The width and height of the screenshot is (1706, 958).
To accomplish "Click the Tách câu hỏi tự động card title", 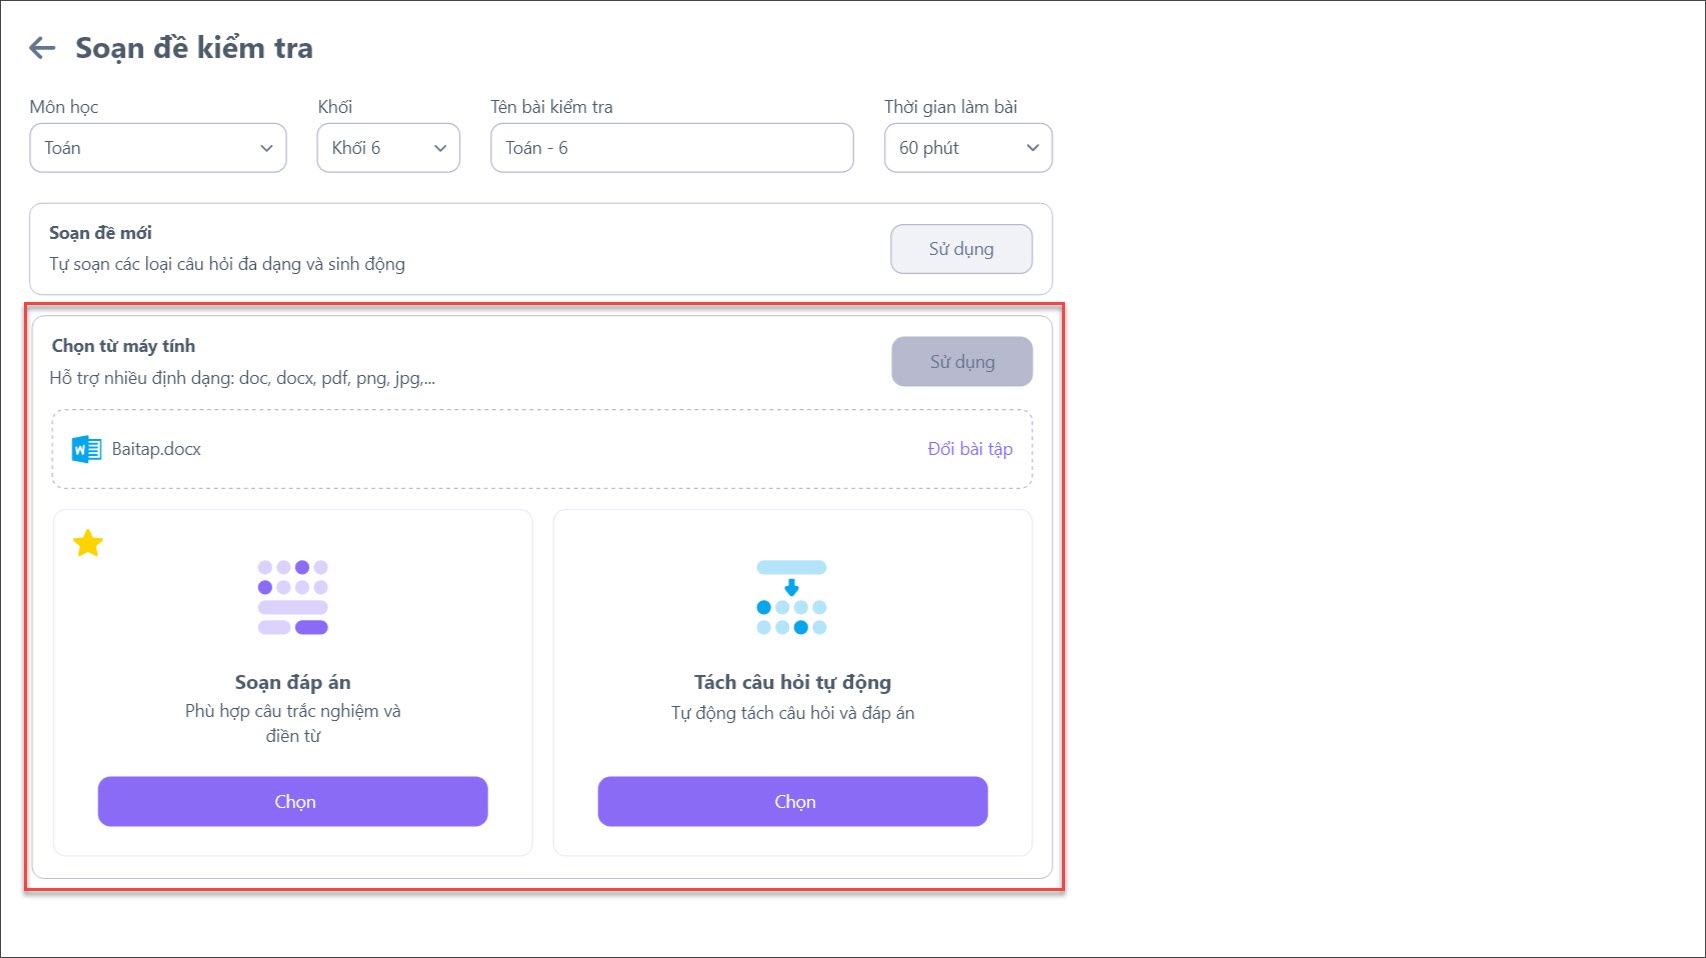I will click(792, 682).
